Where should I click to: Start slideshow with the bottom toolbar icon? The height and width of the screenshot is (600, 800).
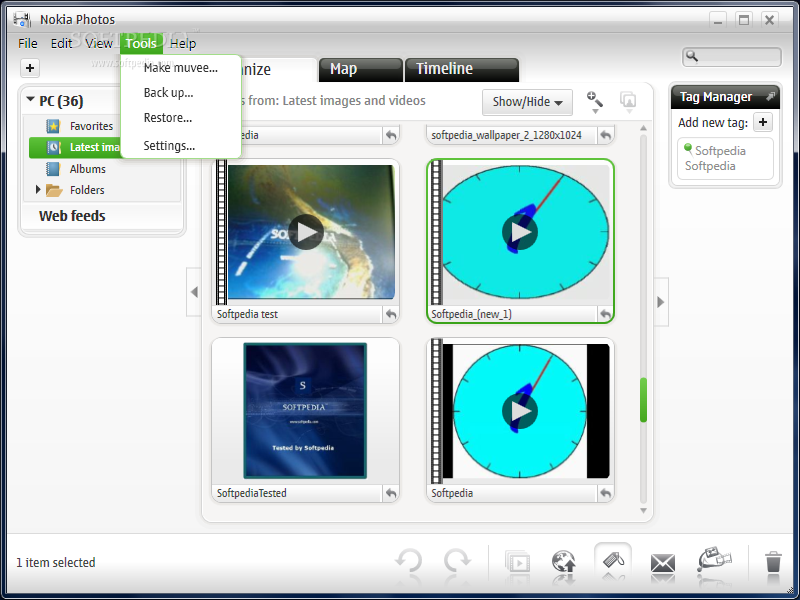point(517,562)
